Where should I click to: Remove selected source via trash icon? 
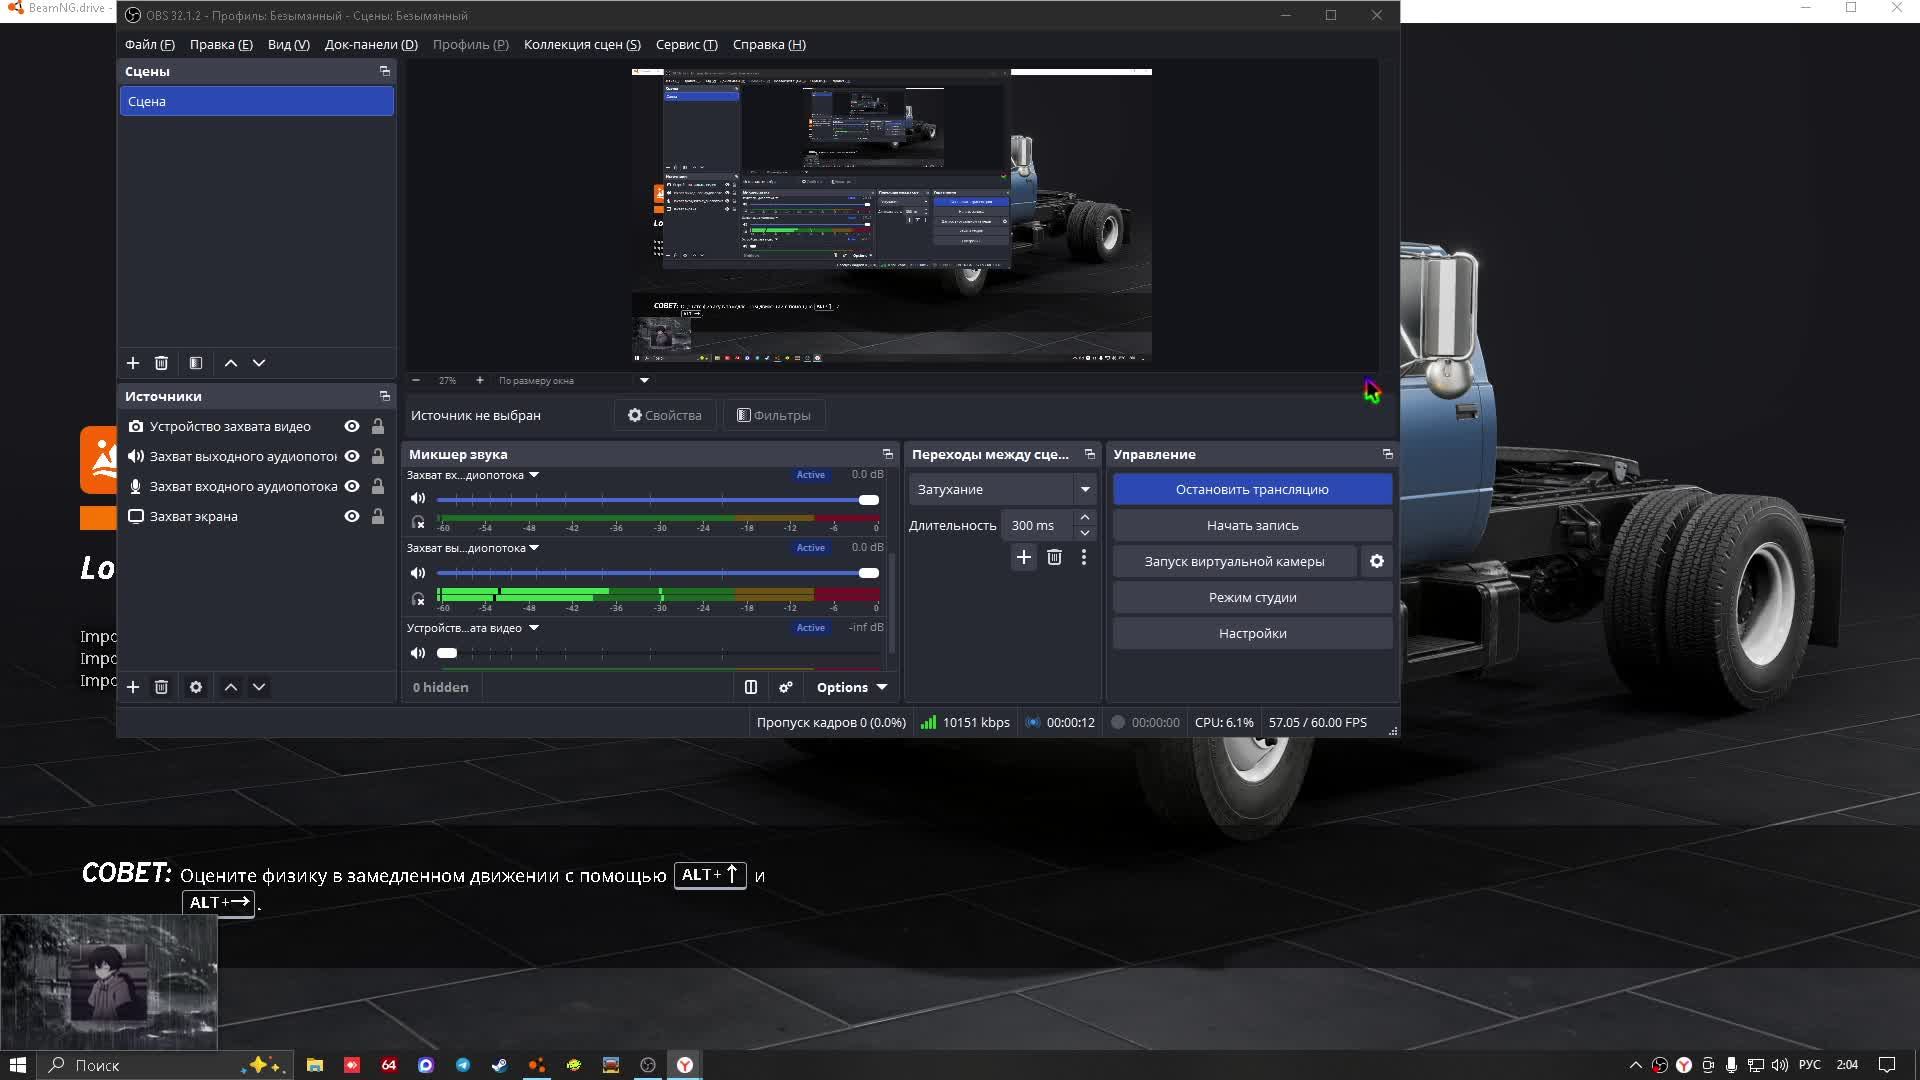(x=161, y=687)
